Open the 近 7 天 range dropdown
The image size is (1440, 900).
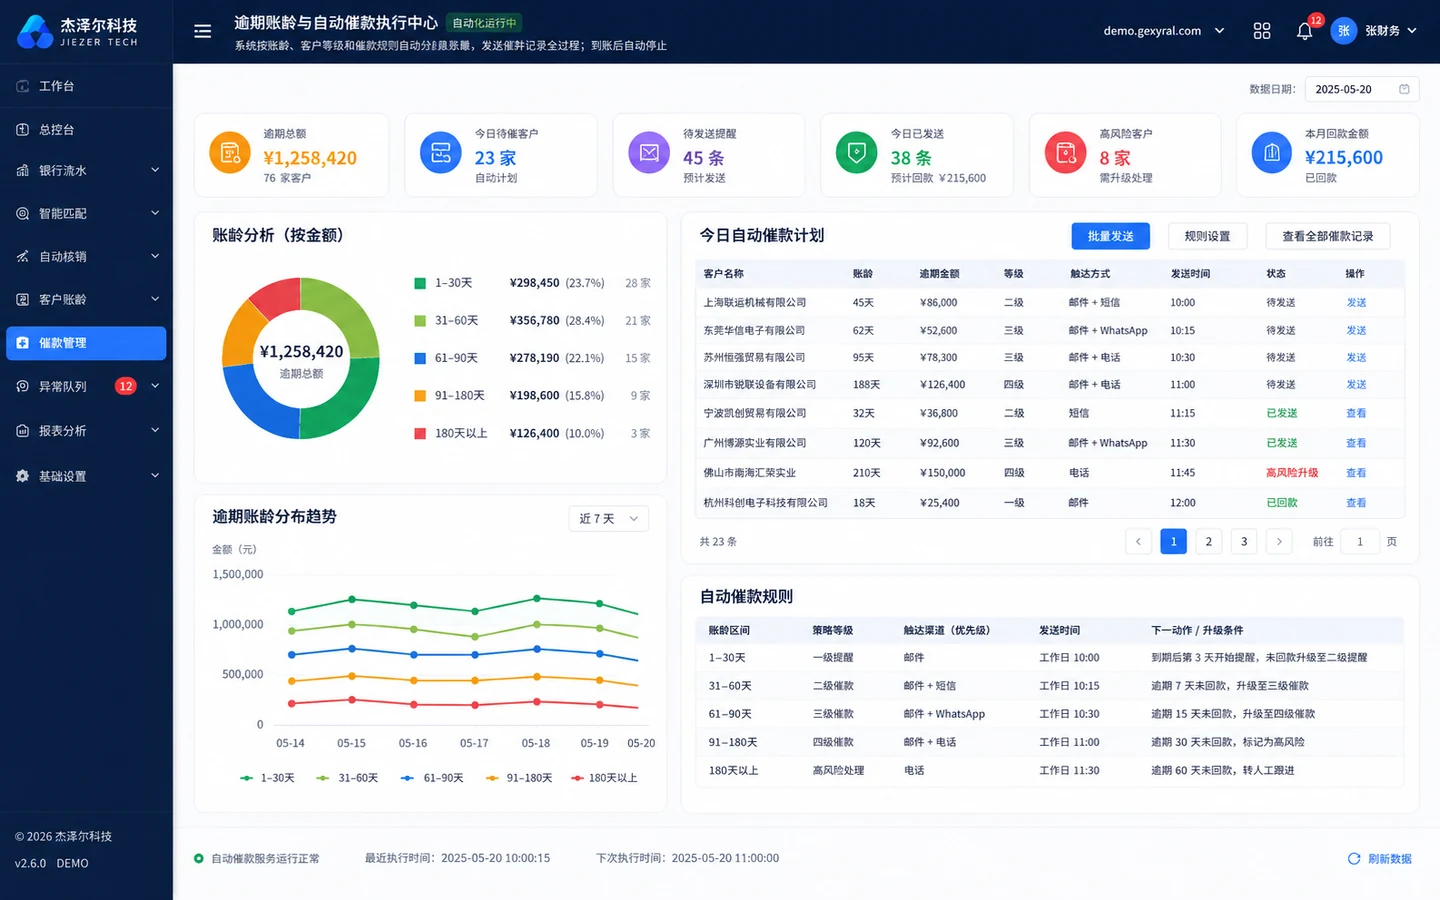click(609, 518)
